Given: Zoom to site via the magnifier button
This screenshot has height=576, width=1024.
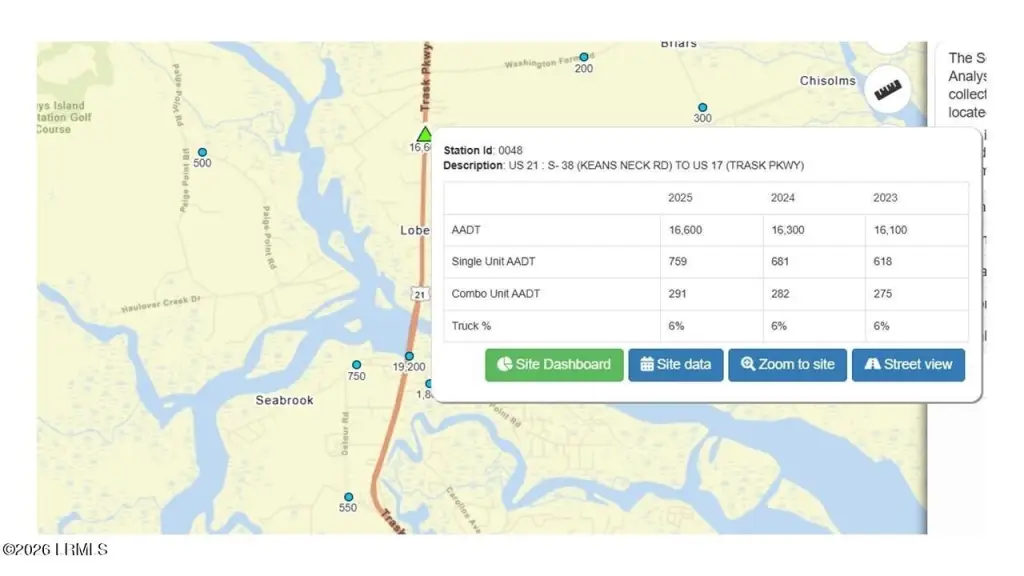Looking at the screenshot, I should tap(787, 364).
